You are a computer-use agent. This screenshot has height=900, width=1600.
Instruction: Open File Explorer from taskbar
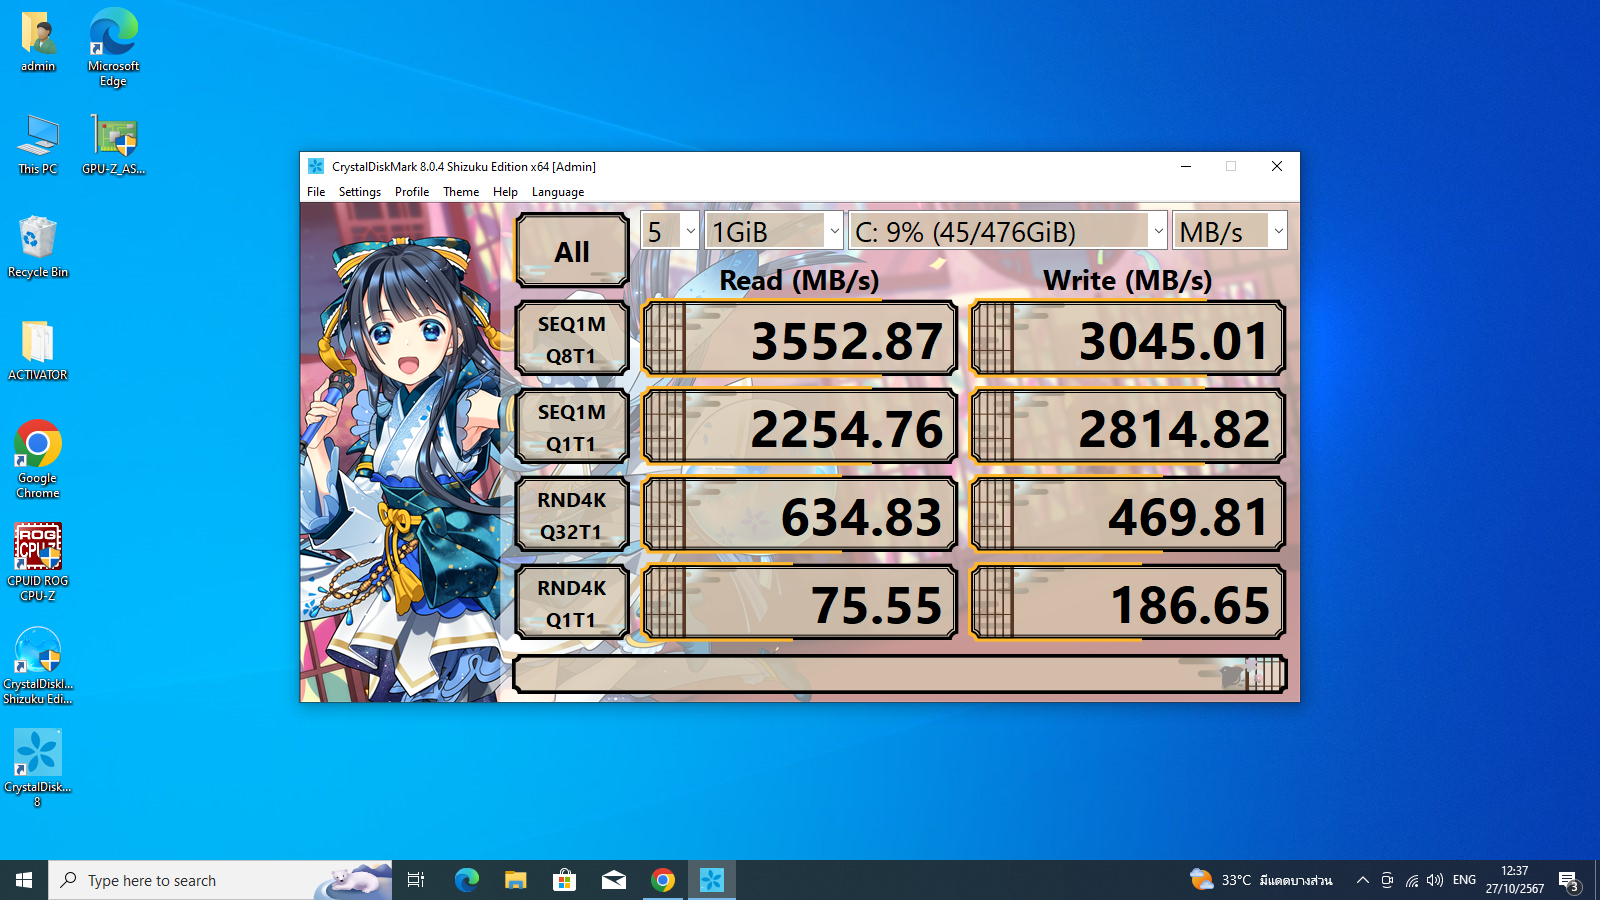click(x=515, y=880)
